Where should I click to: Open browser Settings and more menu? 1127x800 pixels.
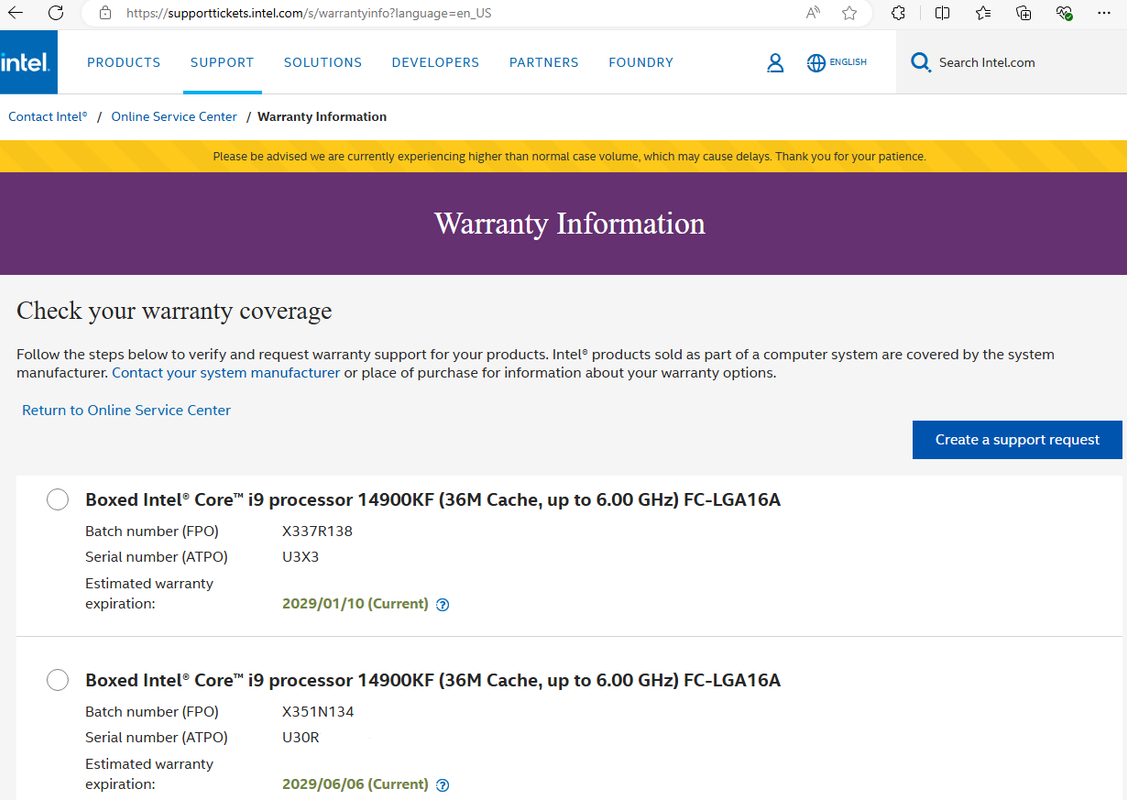pos(1104,13)
